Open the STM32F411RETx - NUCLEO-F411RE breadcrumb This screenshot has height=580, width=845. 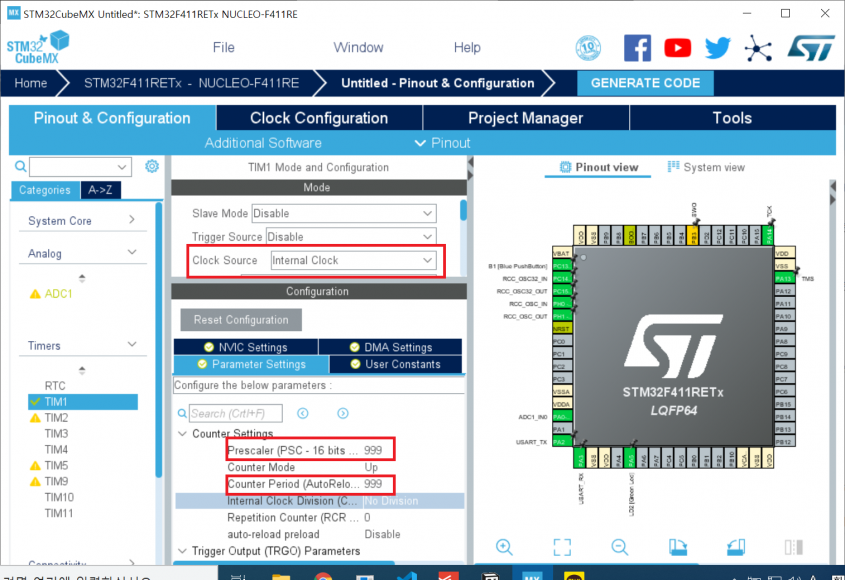tap(191, 83)
